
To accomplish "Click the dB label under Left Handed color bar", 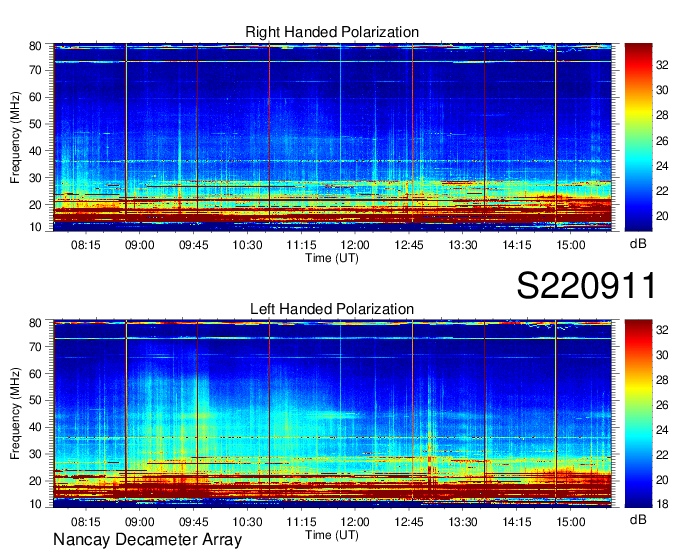I will 638,519.
